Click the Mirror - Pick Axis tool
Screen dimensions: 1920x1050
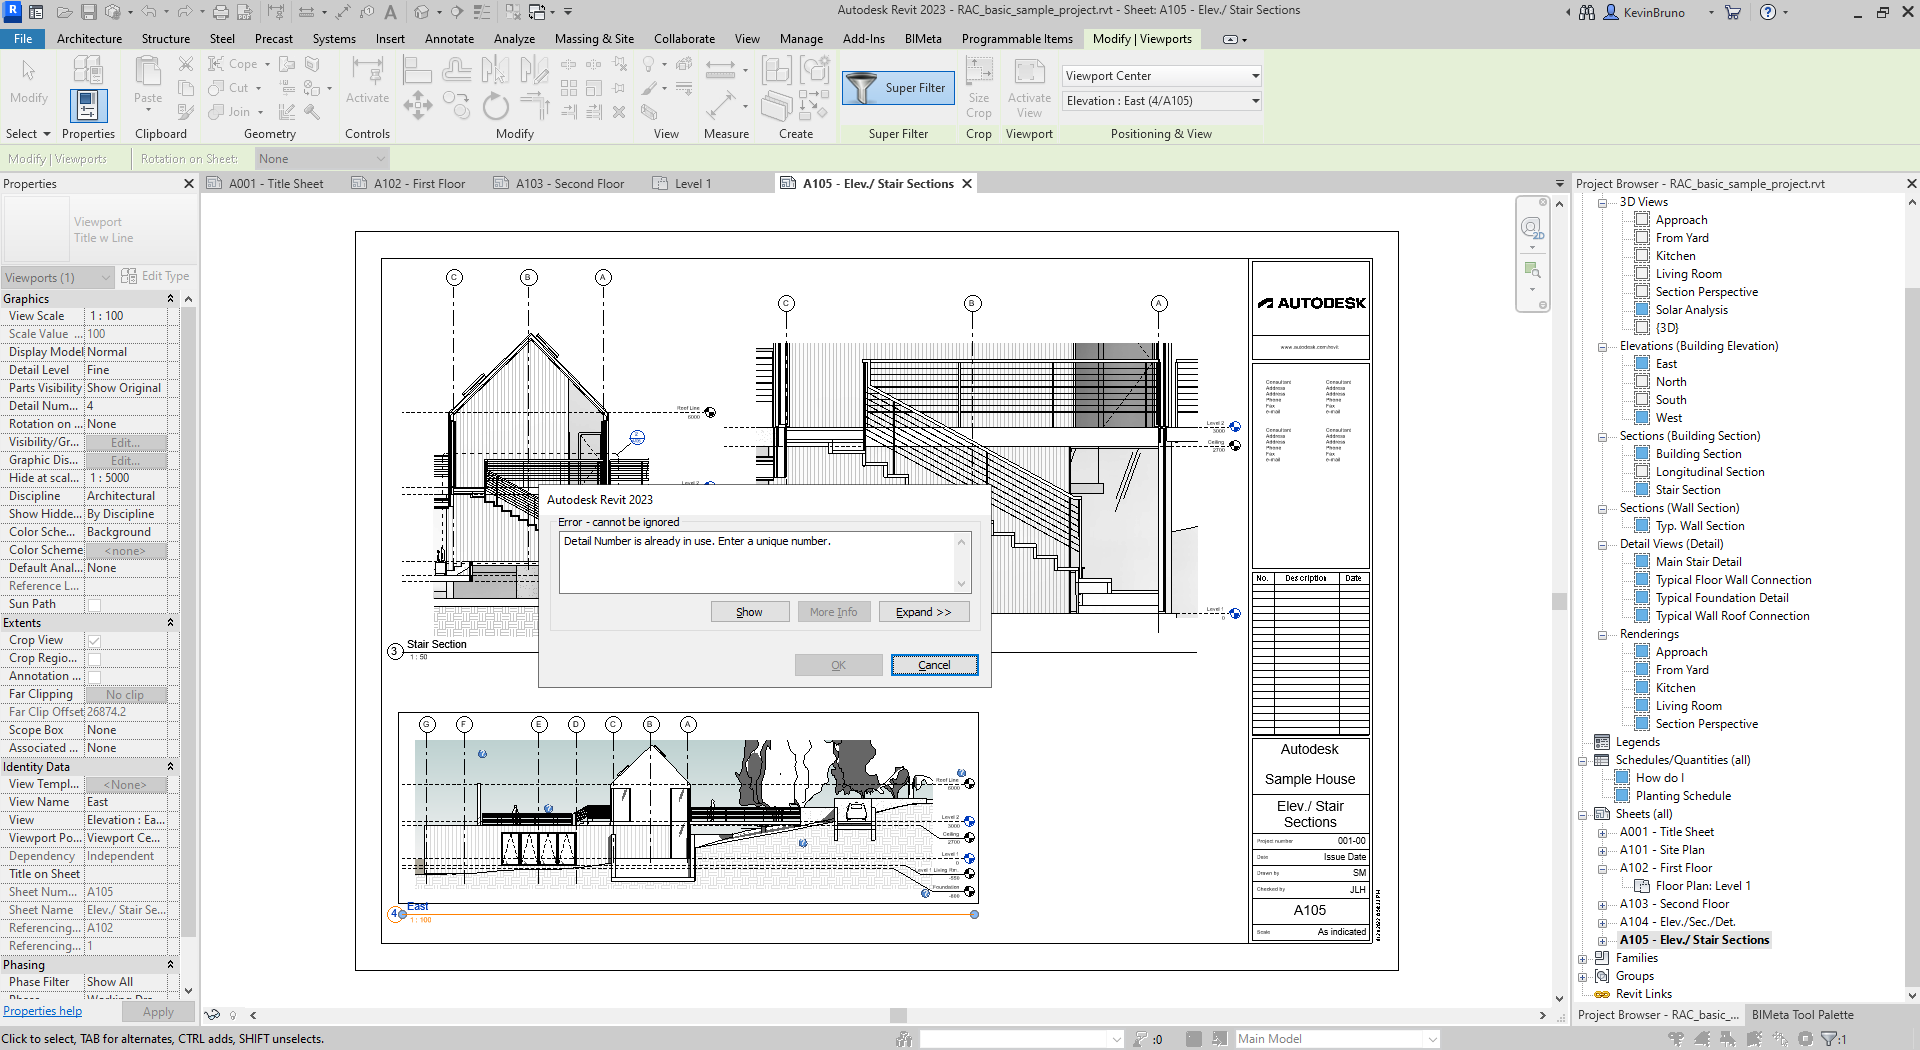tap(495, 70)
